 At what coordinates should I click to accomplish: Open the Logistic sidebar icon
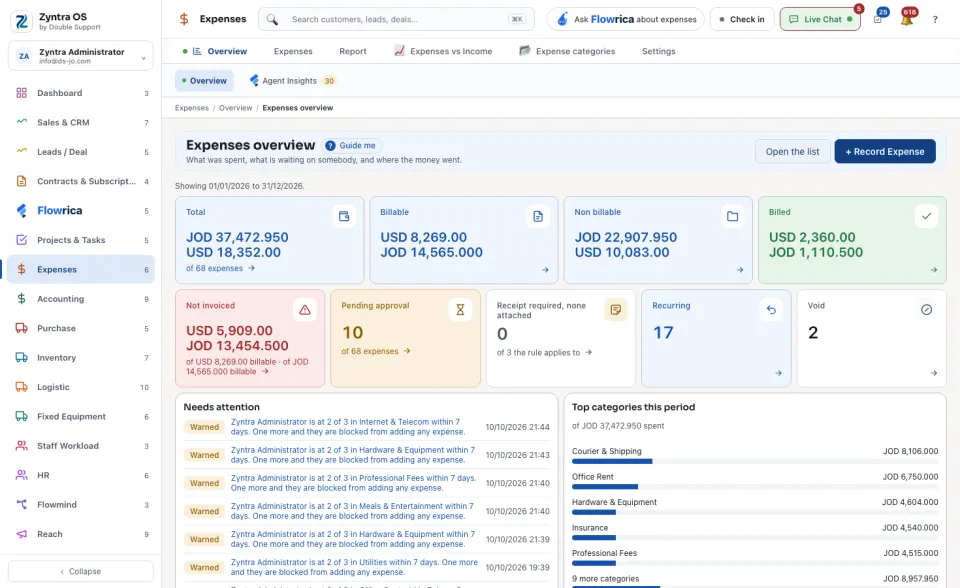21,387
